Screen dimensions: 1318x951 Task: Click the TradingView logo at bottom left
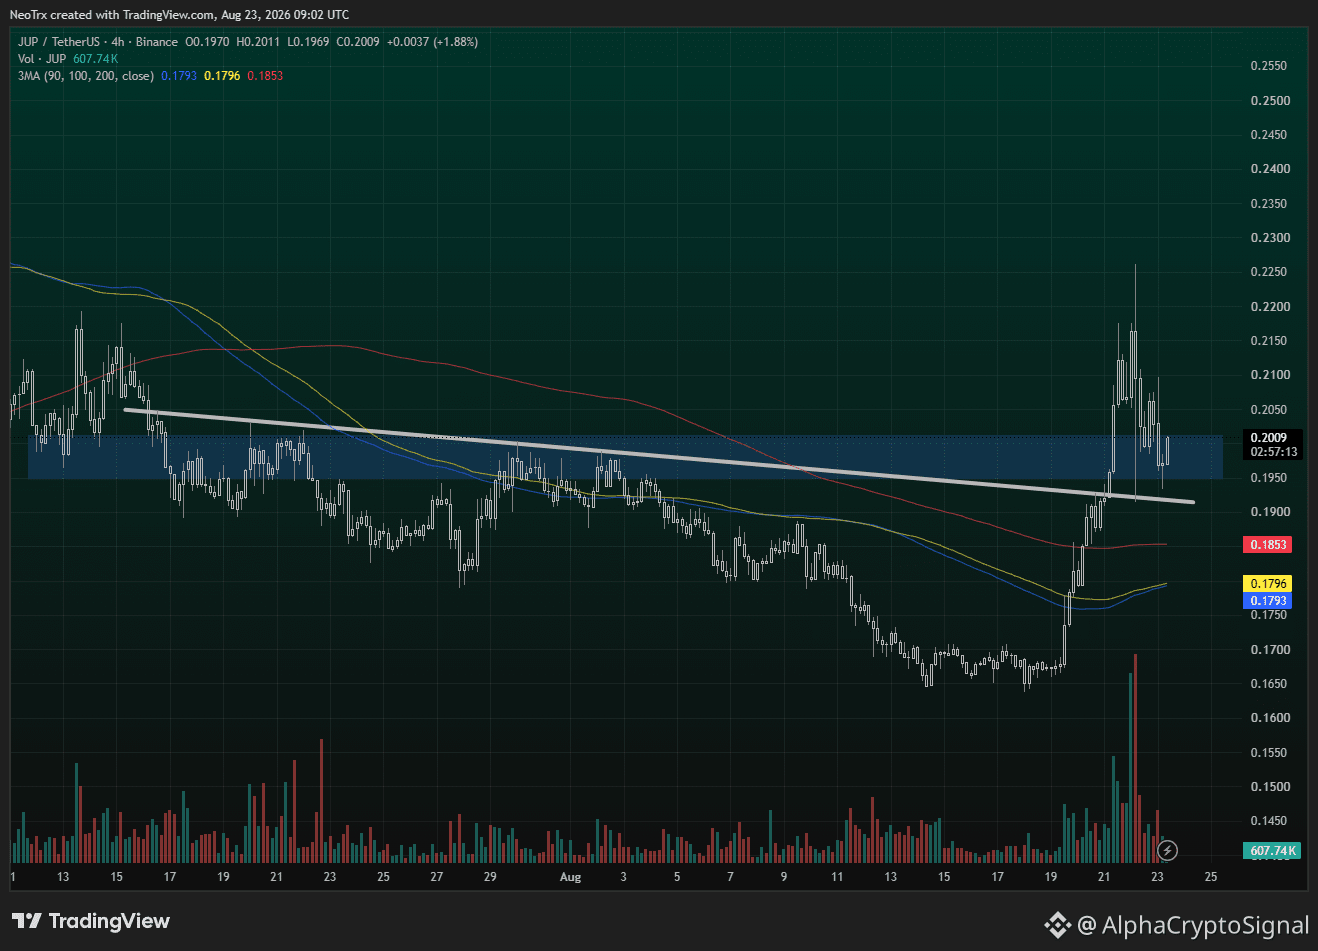91,921
